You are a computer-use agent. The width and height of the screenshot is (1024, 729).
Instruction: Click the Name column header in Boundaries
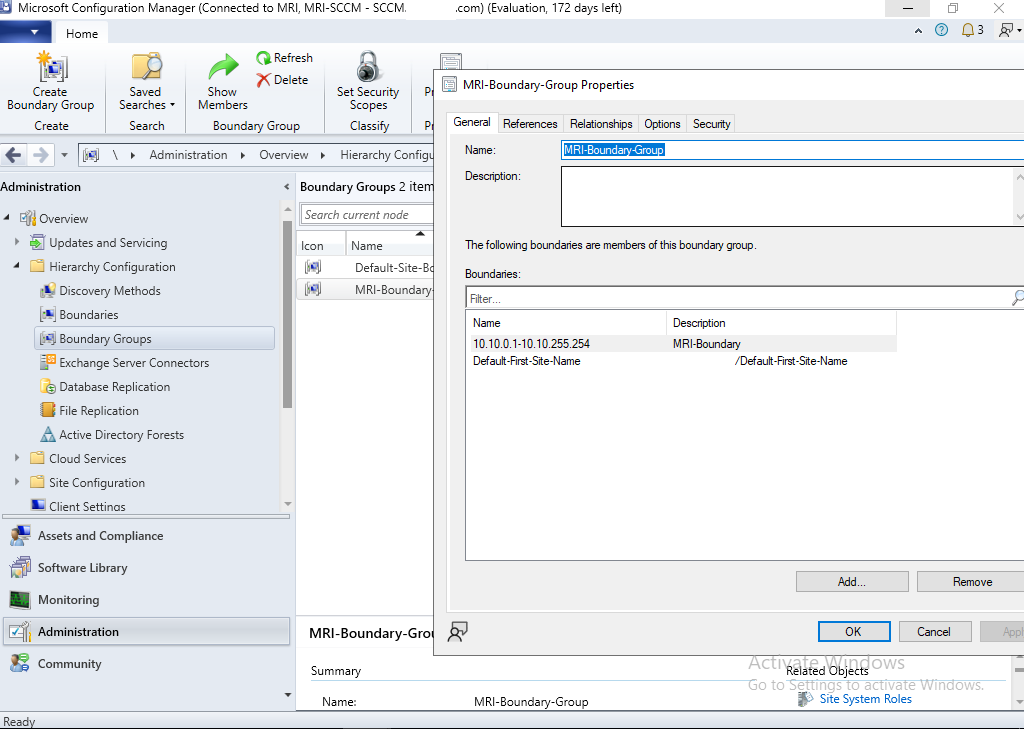pos(567,323)
